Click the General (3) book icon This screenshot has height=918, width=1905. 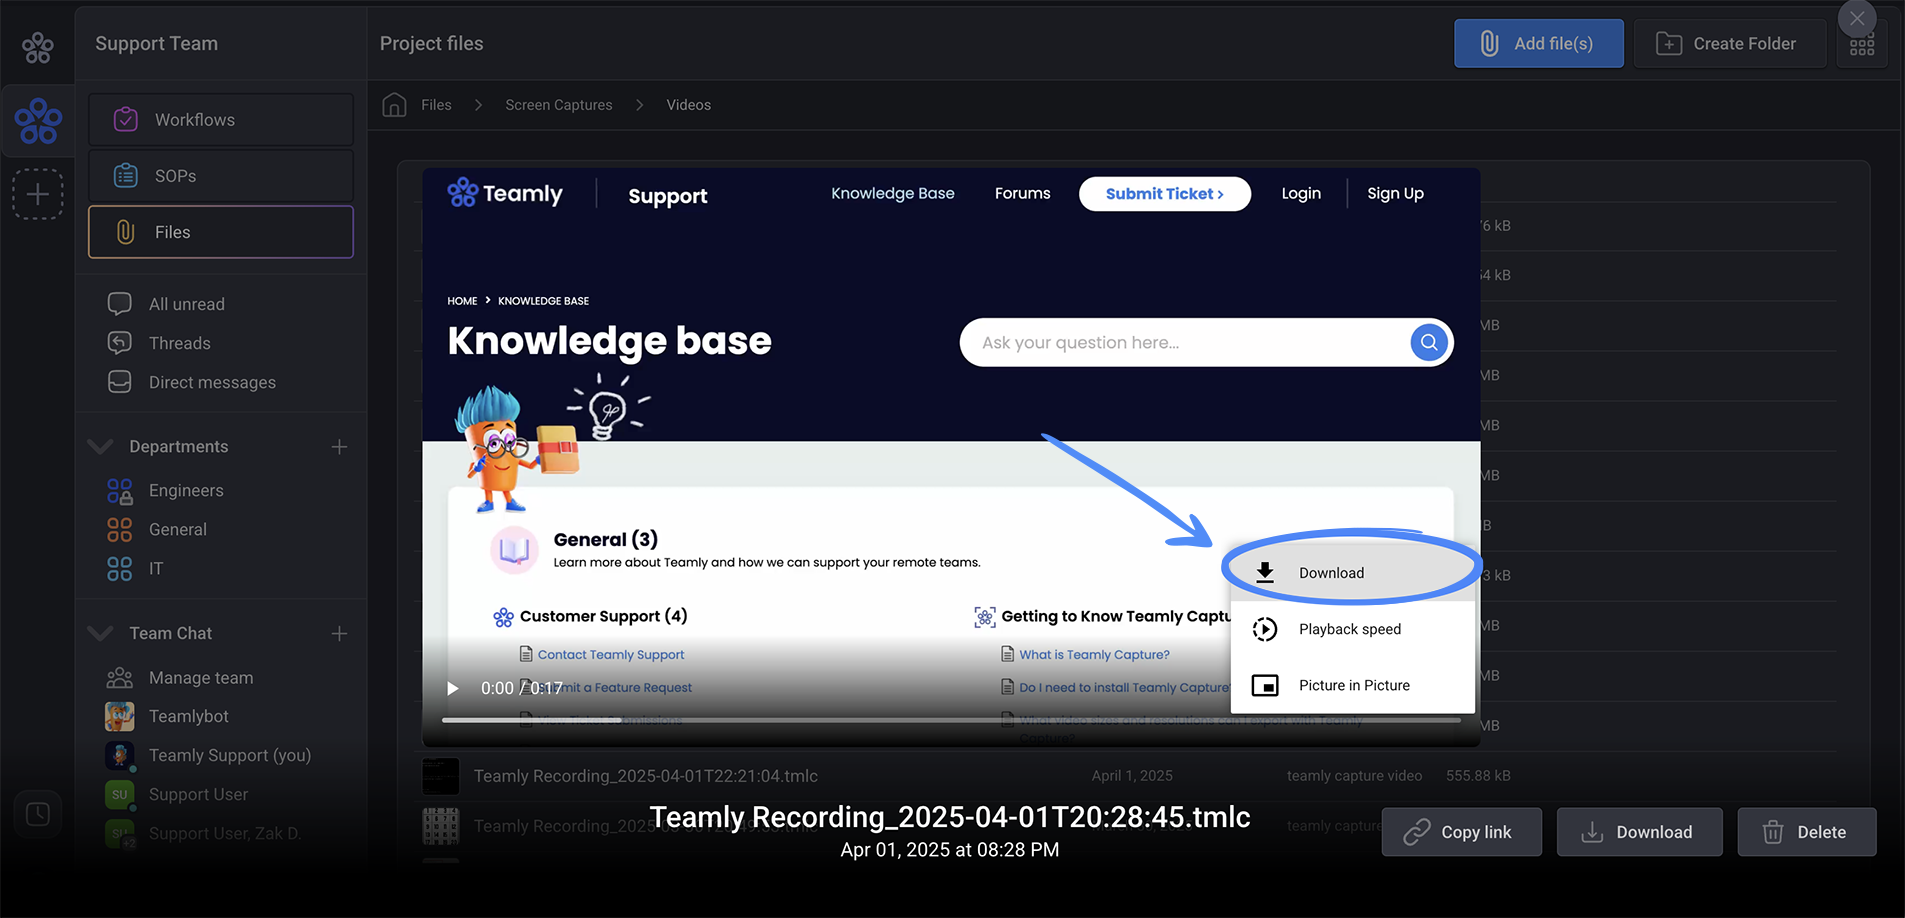[515, 550]
